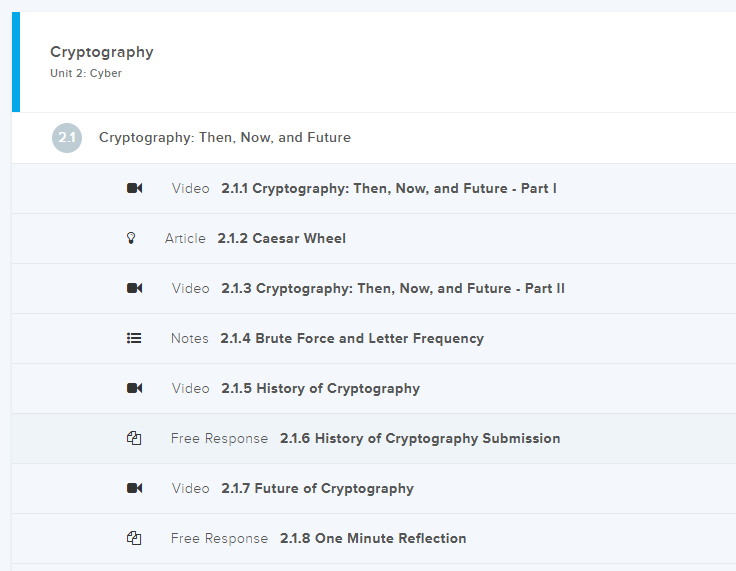Click video icon for Future of Cryptography
The image size is (736, 571).
click(134, 488)
